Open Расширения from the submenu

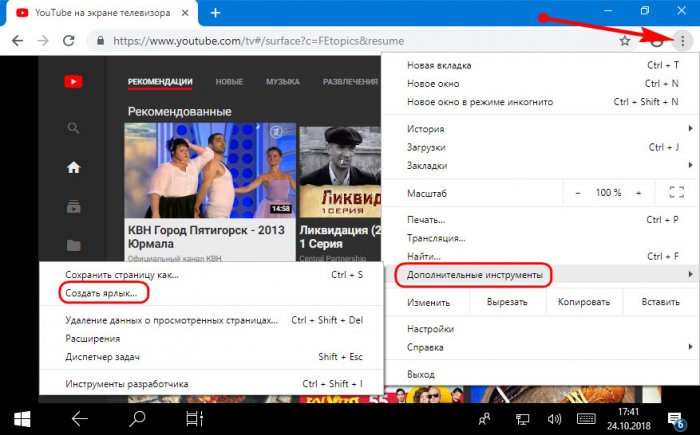pos(212,339)
